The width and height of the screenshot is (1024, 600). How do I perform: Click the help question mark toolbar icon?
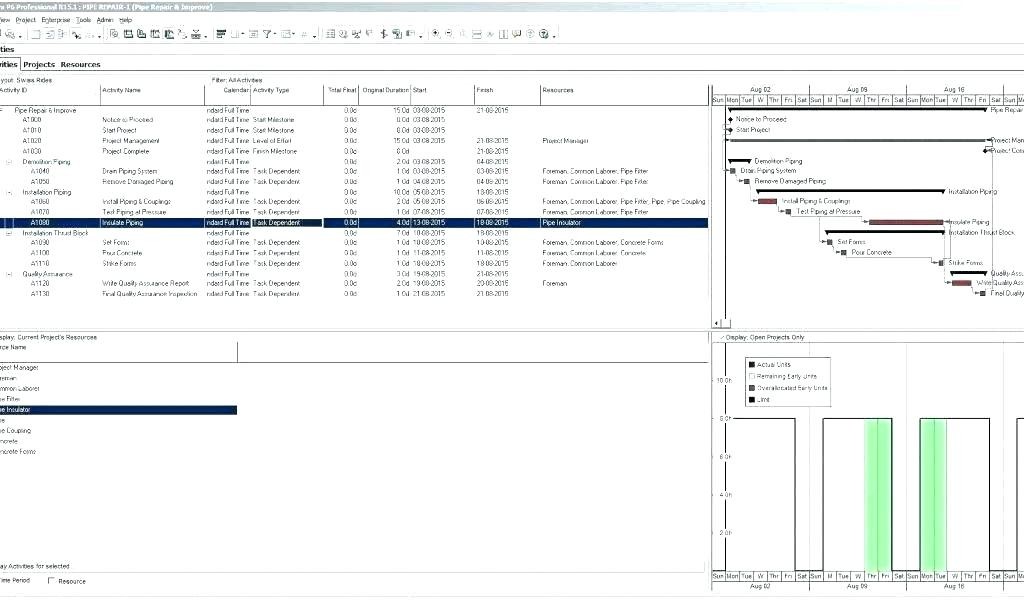click(x=545, y=34)
